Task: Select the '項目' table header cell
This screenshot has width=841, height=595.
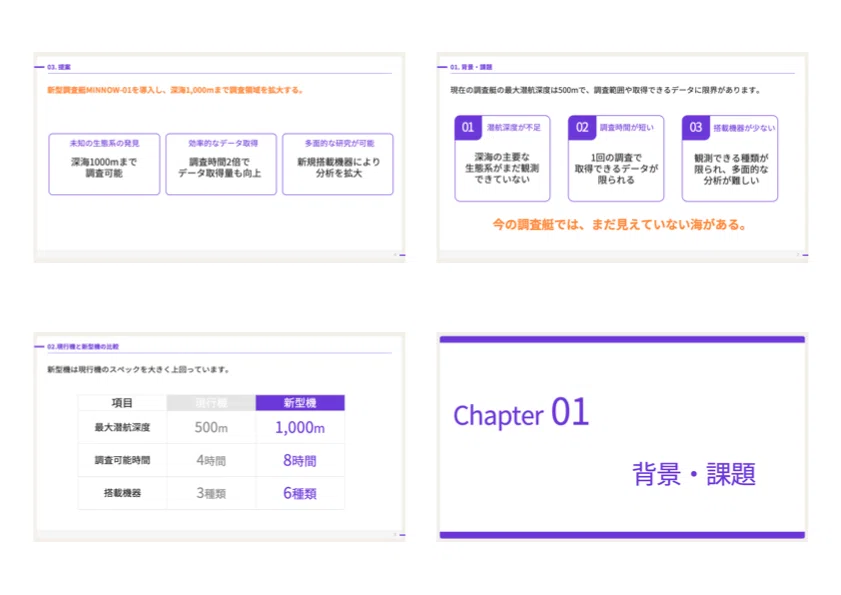Action: [x=122, y=403]
